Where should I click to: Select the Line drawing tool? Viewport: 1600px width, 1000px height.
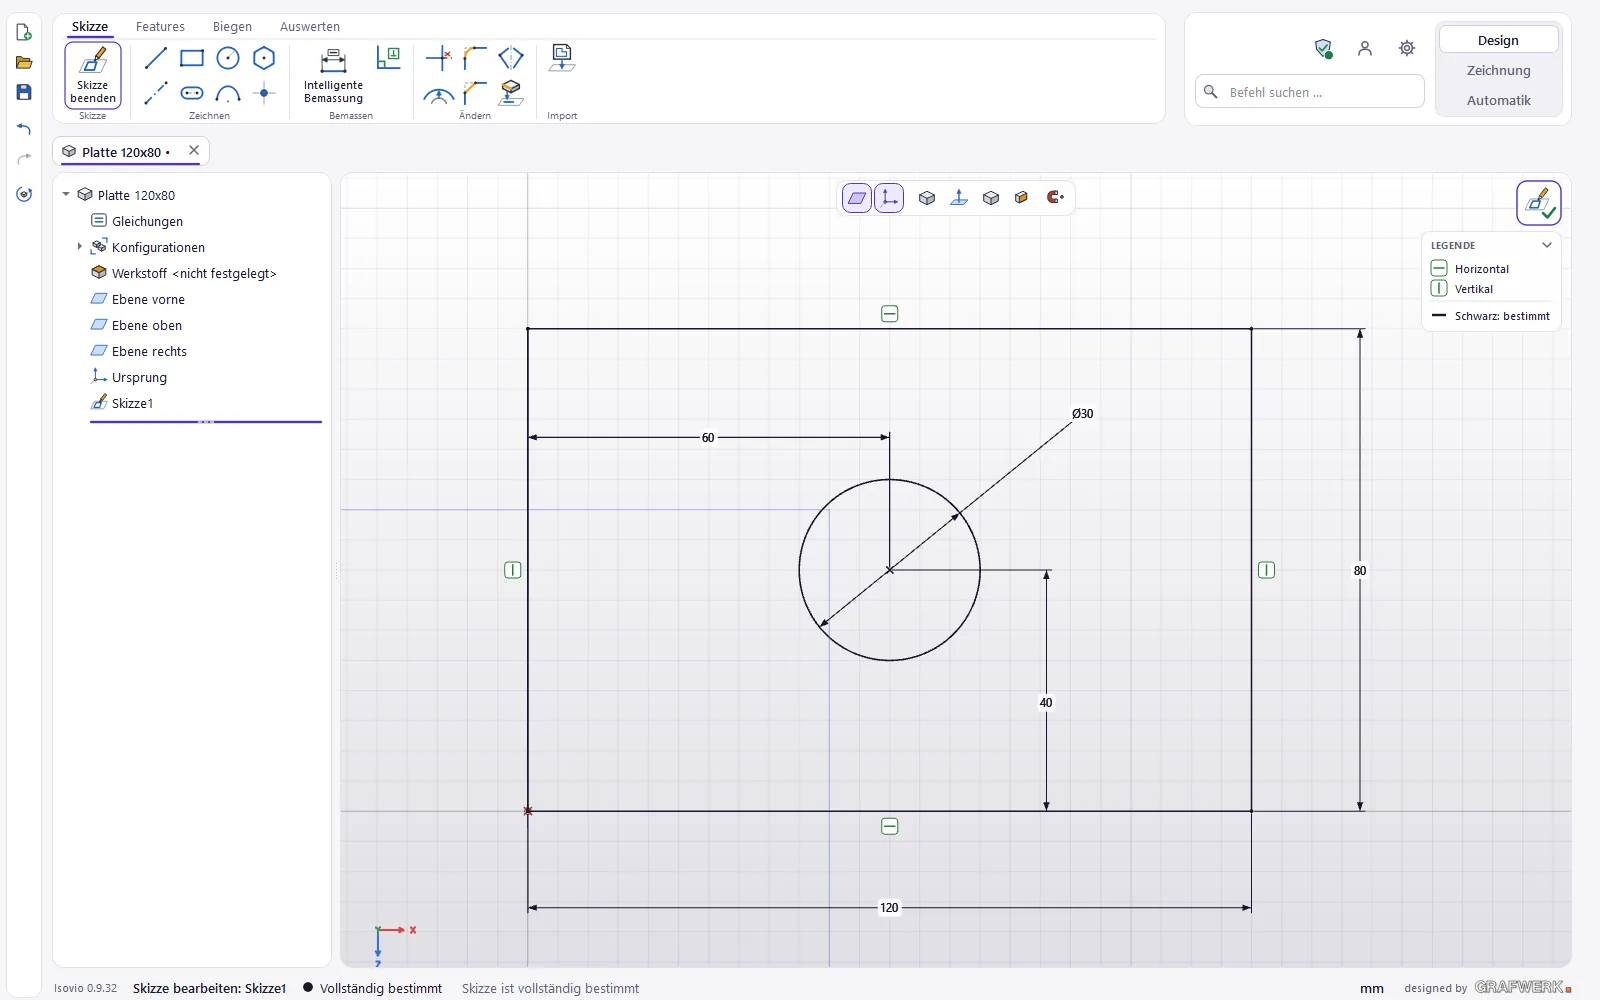pos(155,58)
